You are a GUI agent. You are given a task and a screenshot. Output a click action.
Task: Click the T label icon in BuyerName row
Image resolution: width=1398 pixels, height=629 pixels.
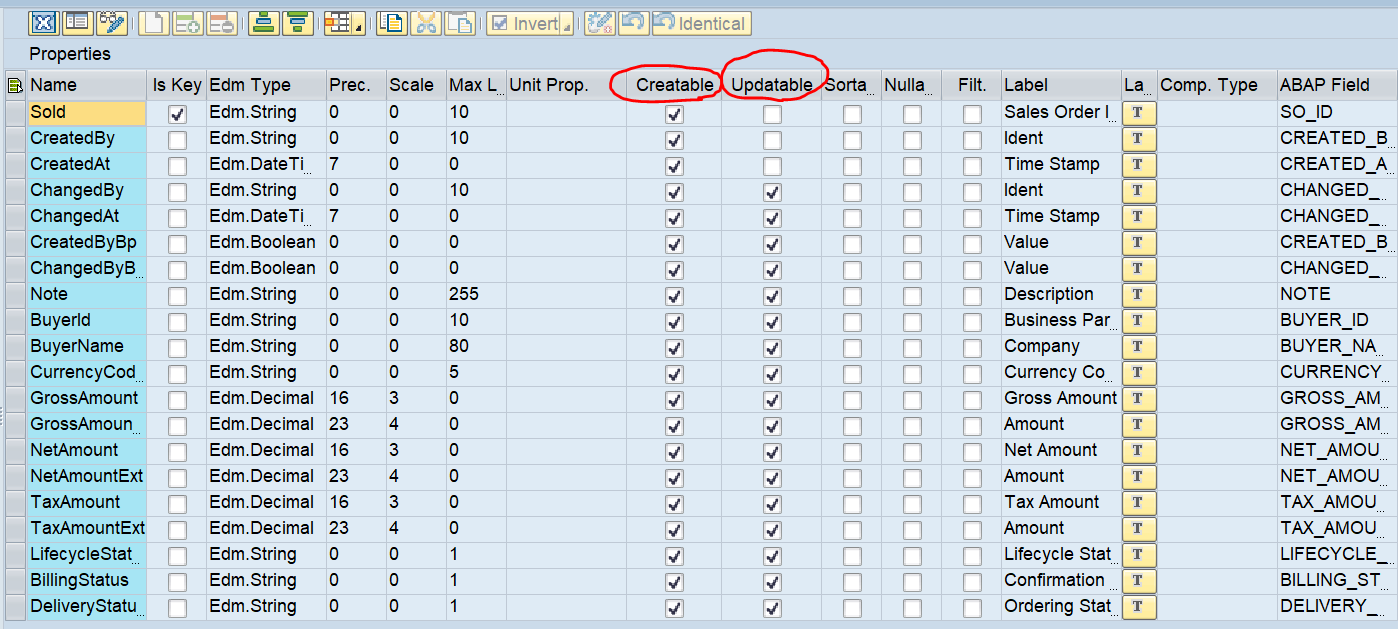[x=1139, y=346]
